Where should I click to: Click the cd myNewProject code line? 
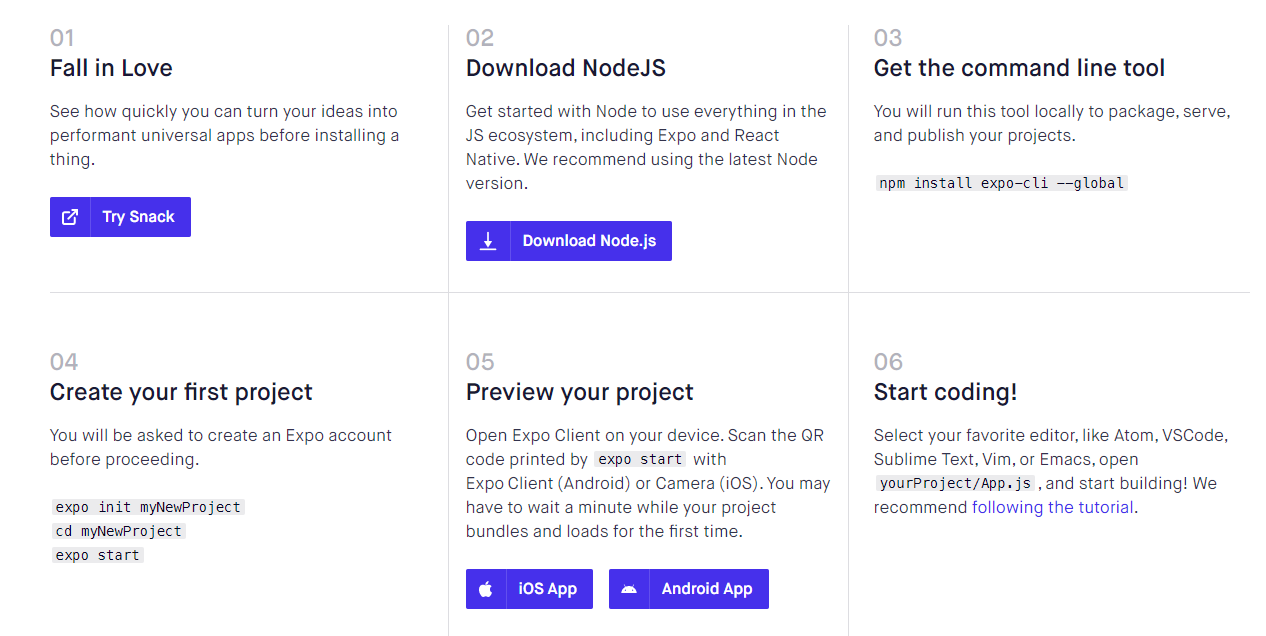click(119, 531)
